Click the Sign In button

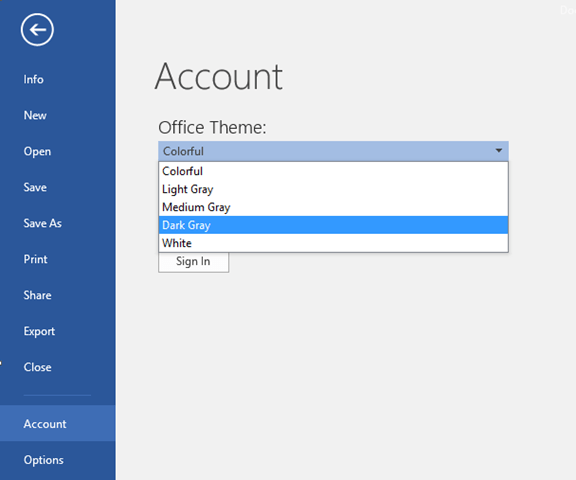point(193,262)
